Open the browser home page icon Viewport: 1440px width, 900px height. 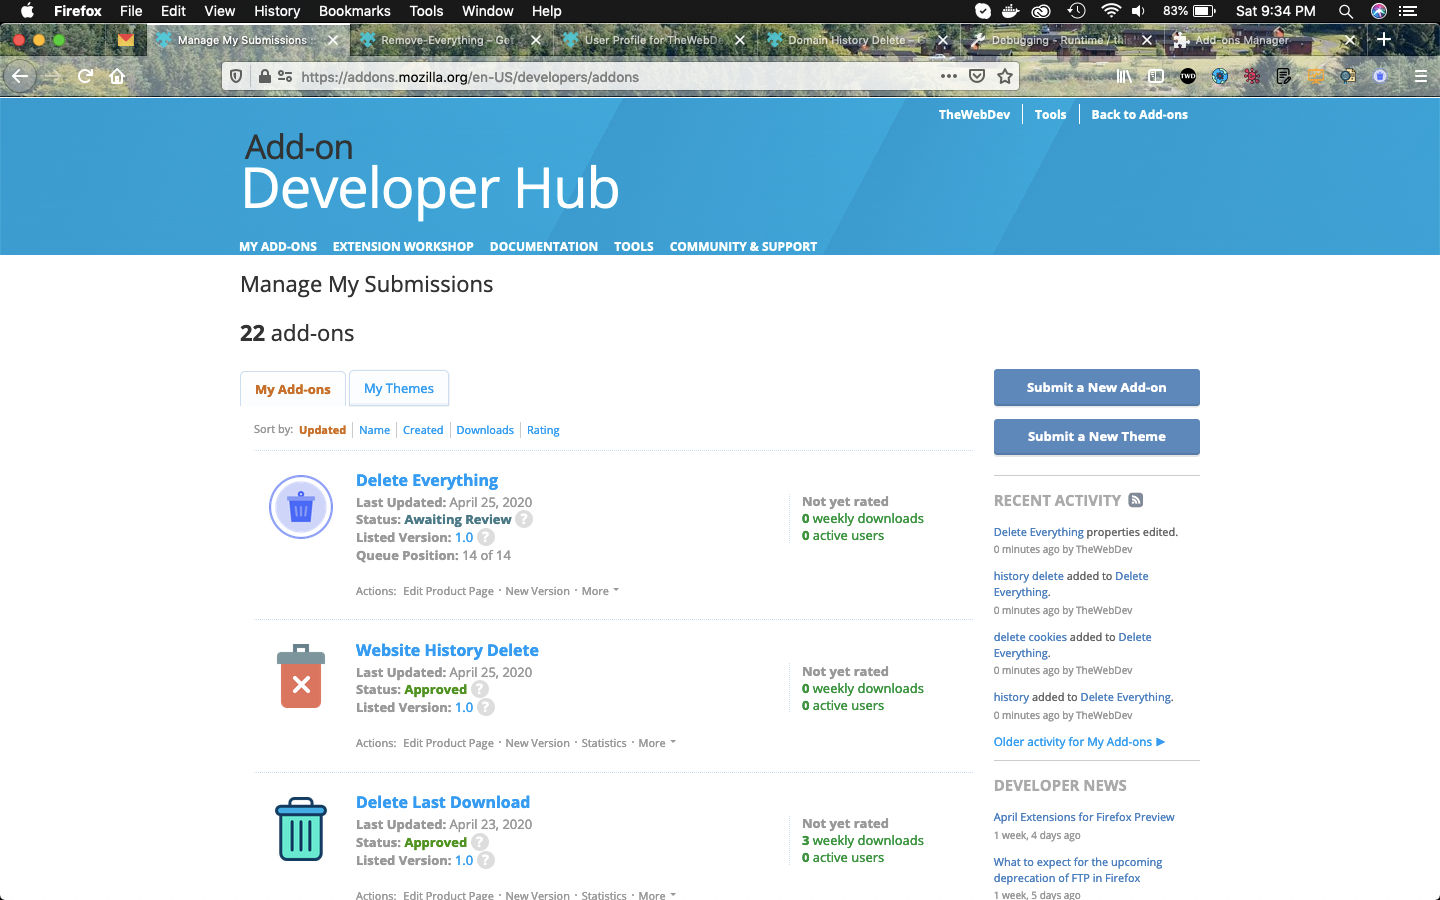117,76
